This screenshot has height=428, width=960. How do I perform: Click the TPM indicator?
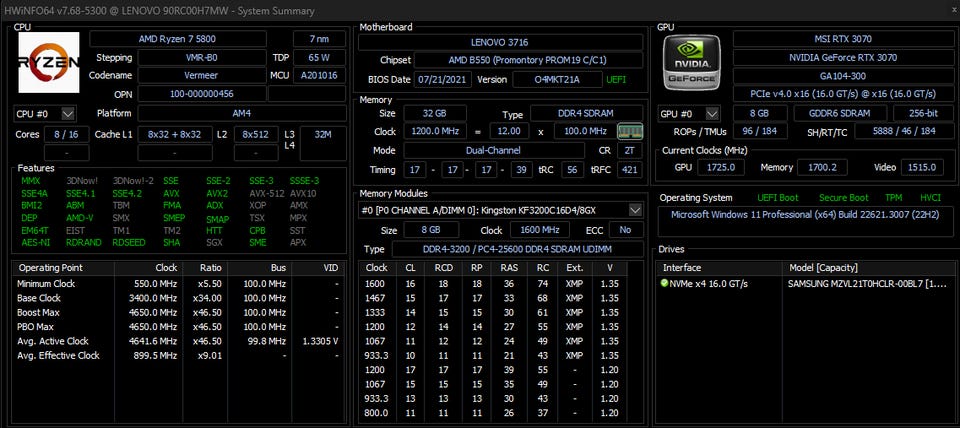[894, 198]
